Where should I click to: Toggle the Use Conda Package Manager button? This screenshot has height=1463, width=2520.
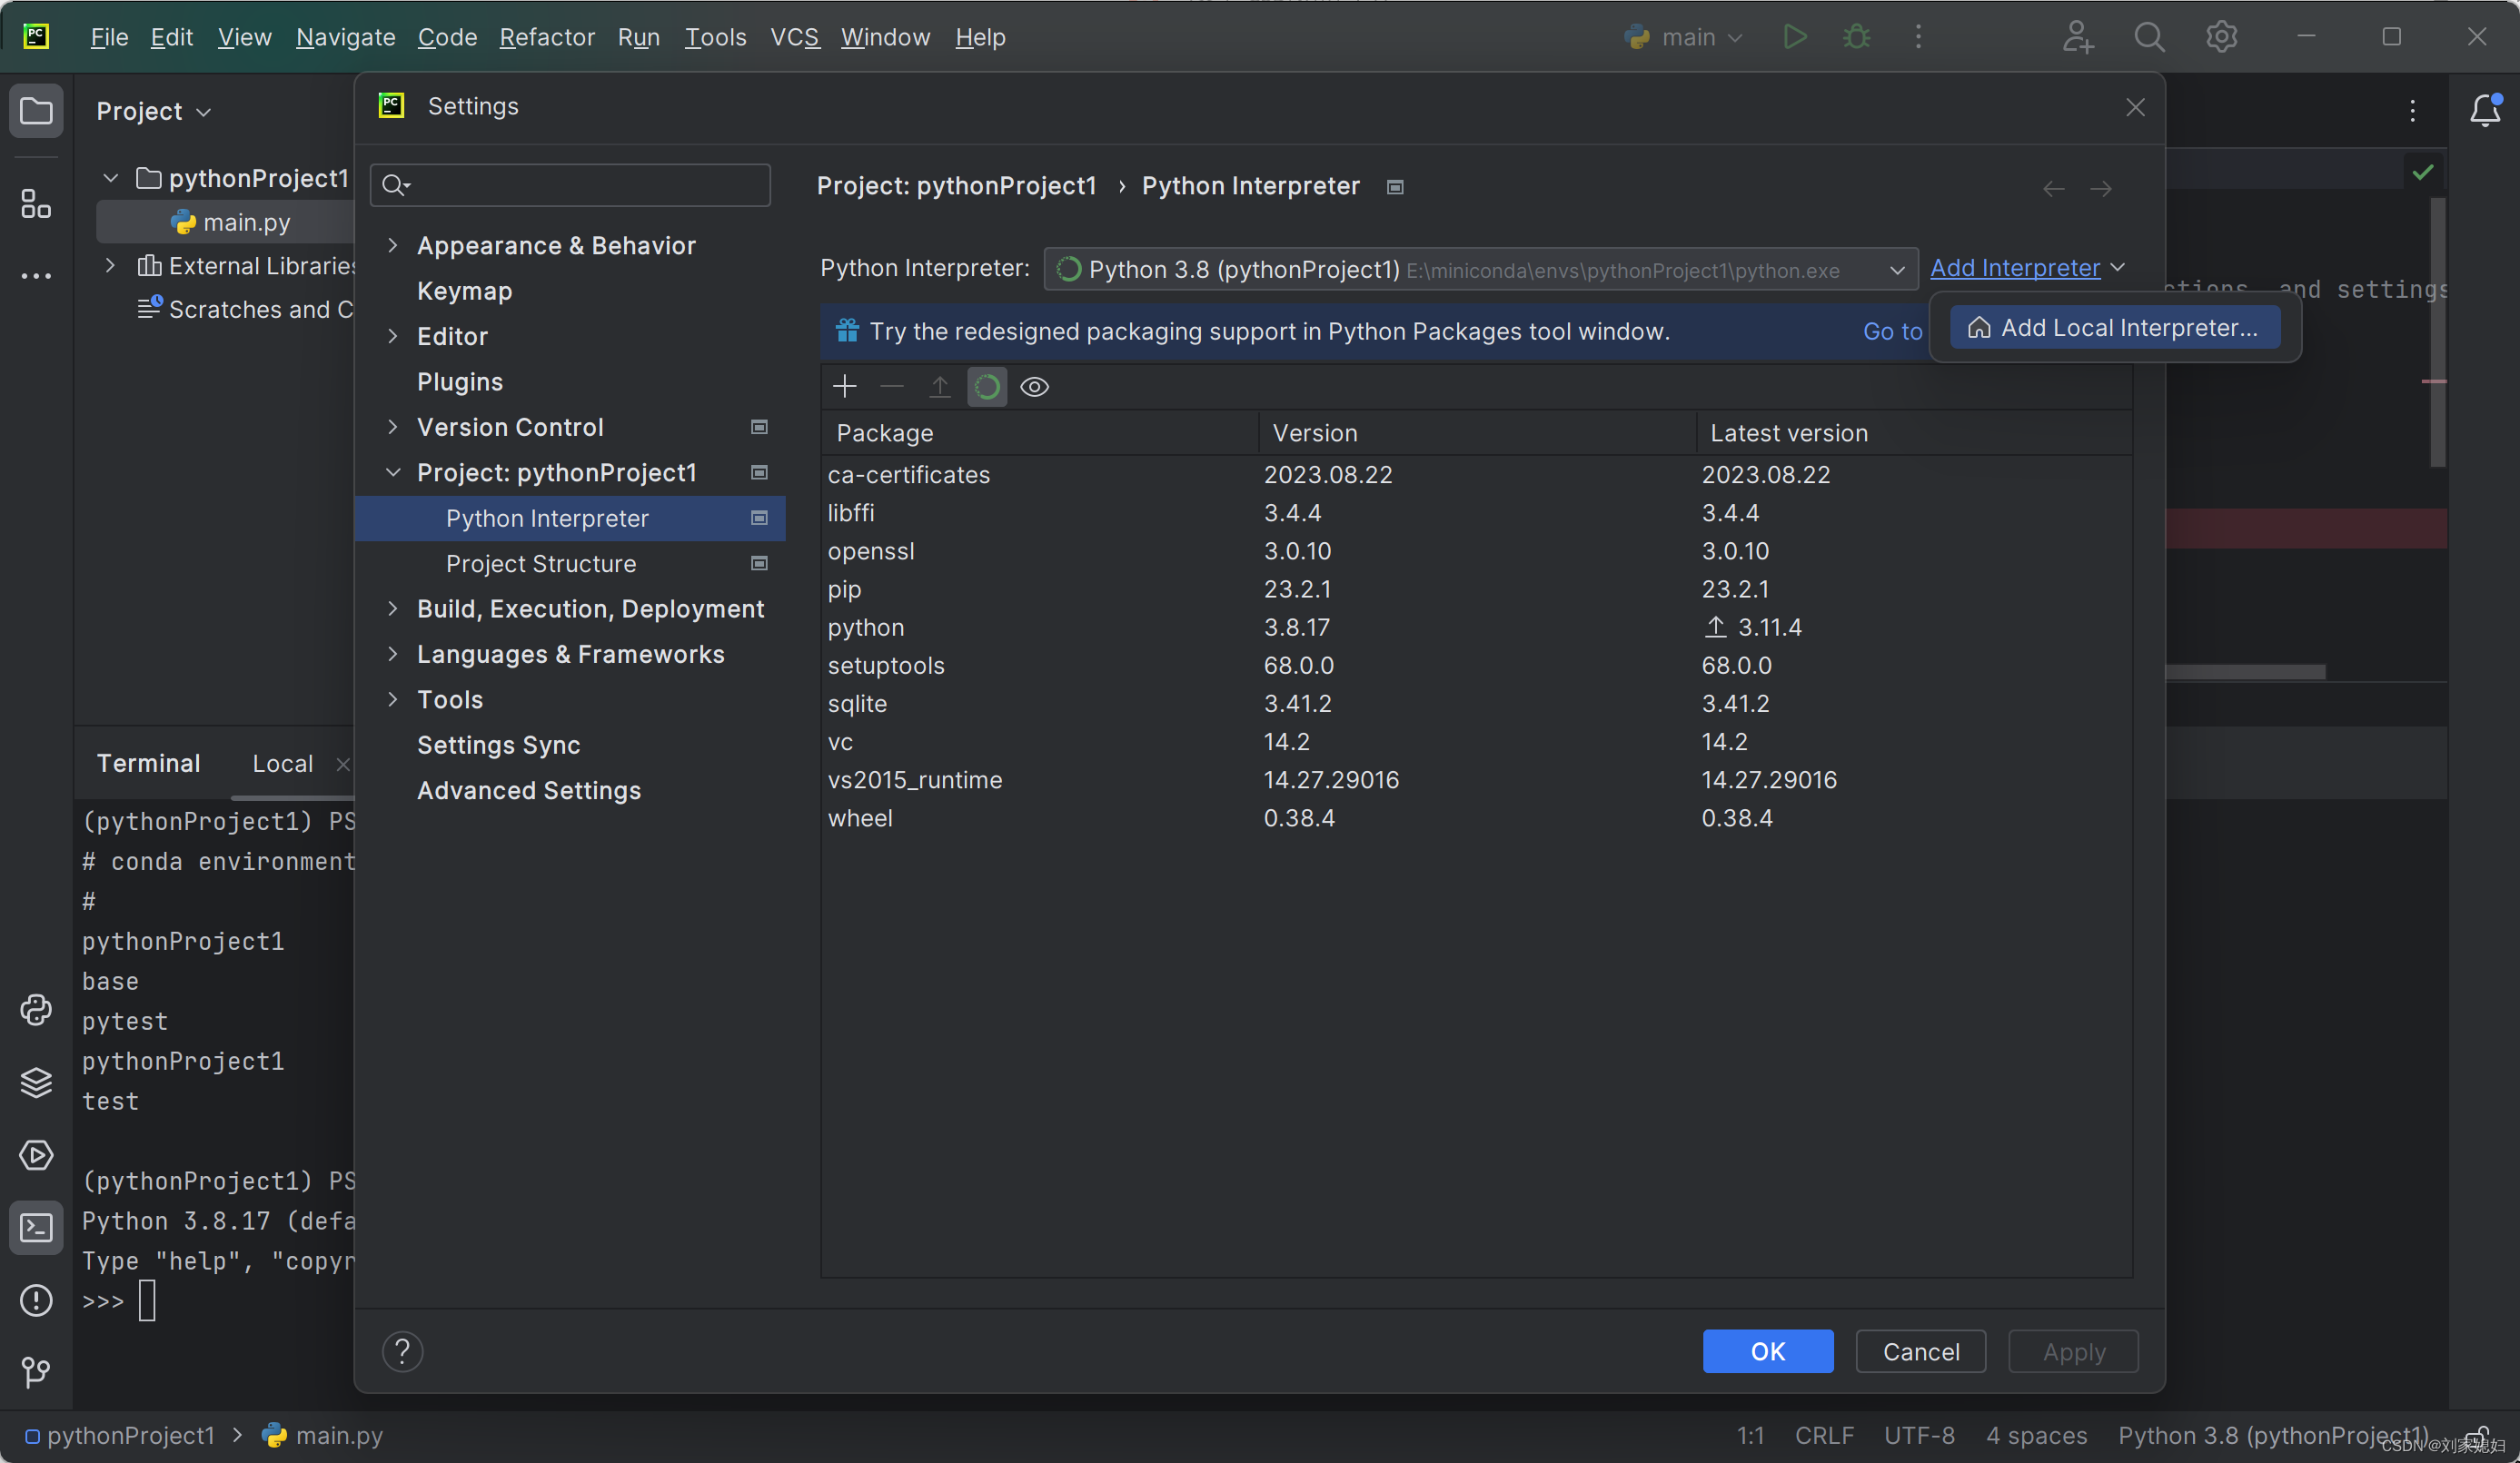pos(986,387)
